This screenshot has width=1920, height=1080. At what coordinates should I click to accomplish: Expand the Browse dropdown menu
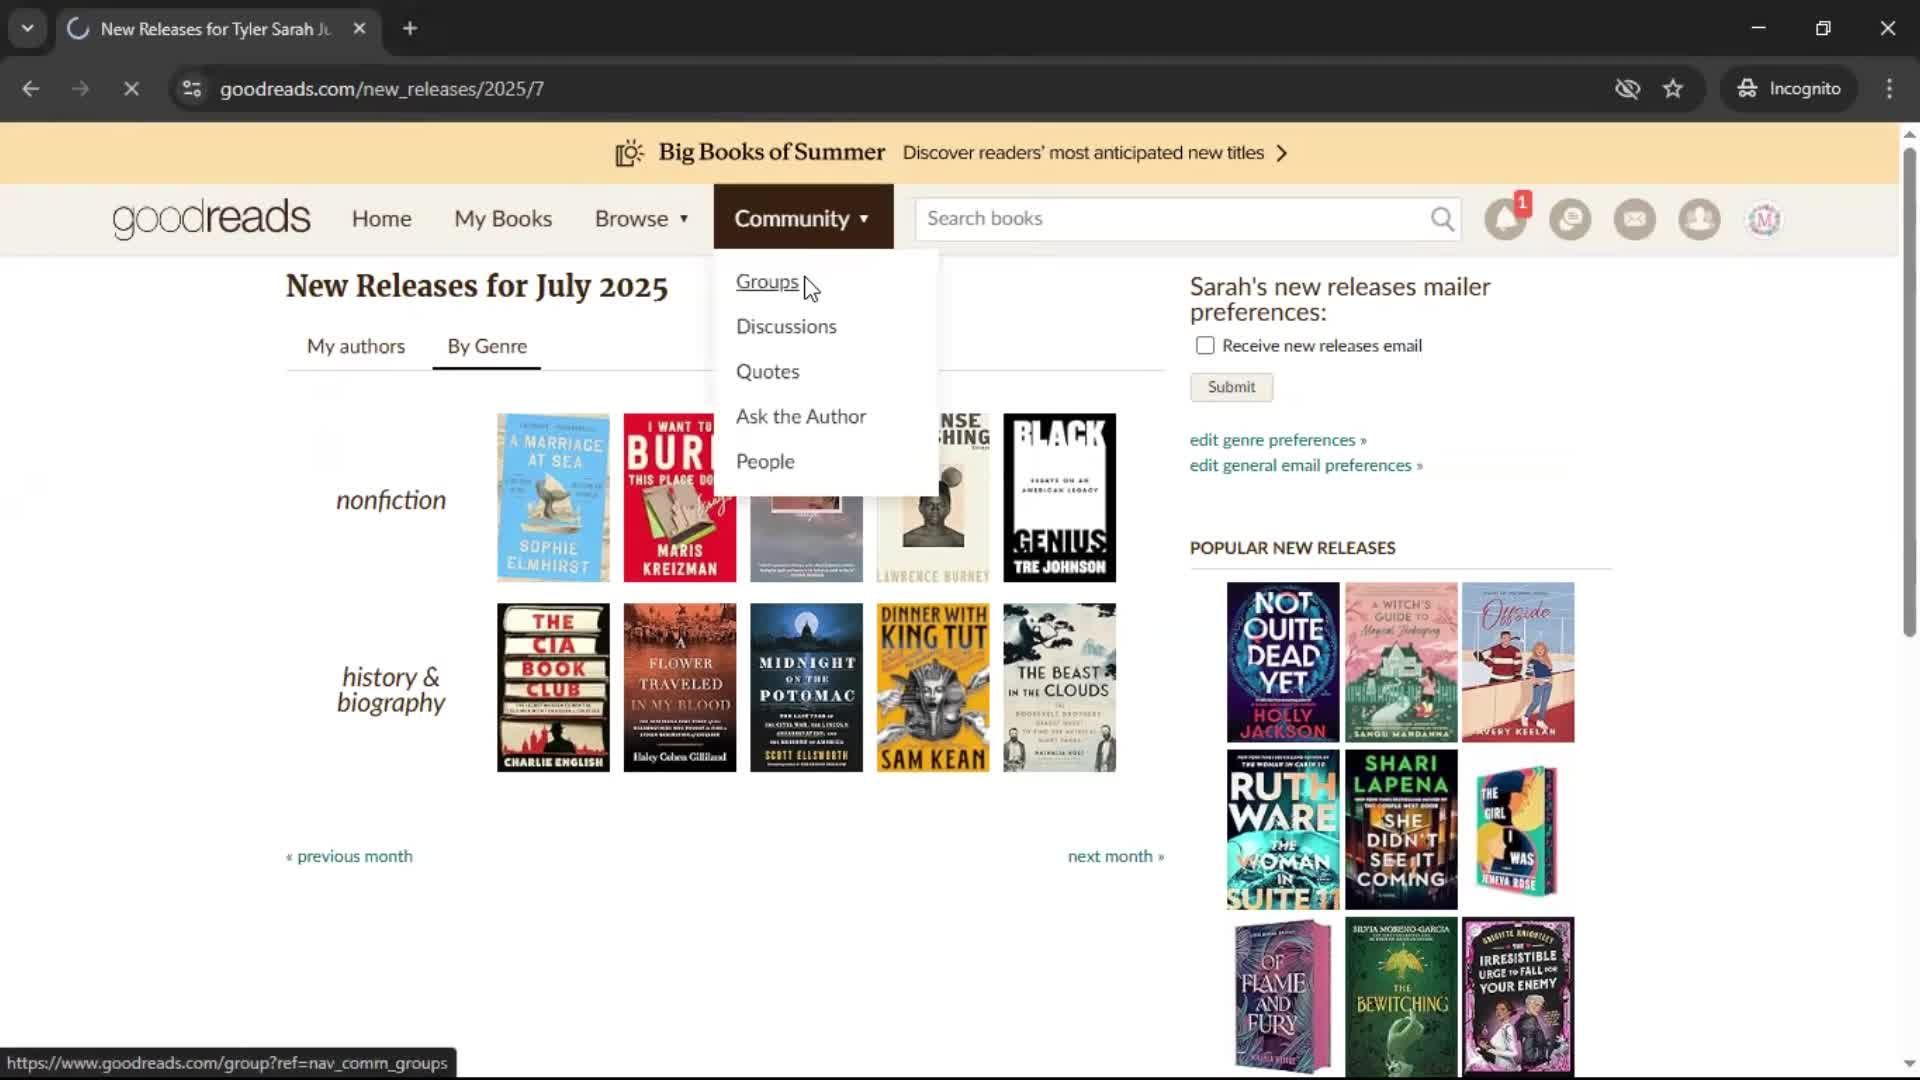(641, 218)
